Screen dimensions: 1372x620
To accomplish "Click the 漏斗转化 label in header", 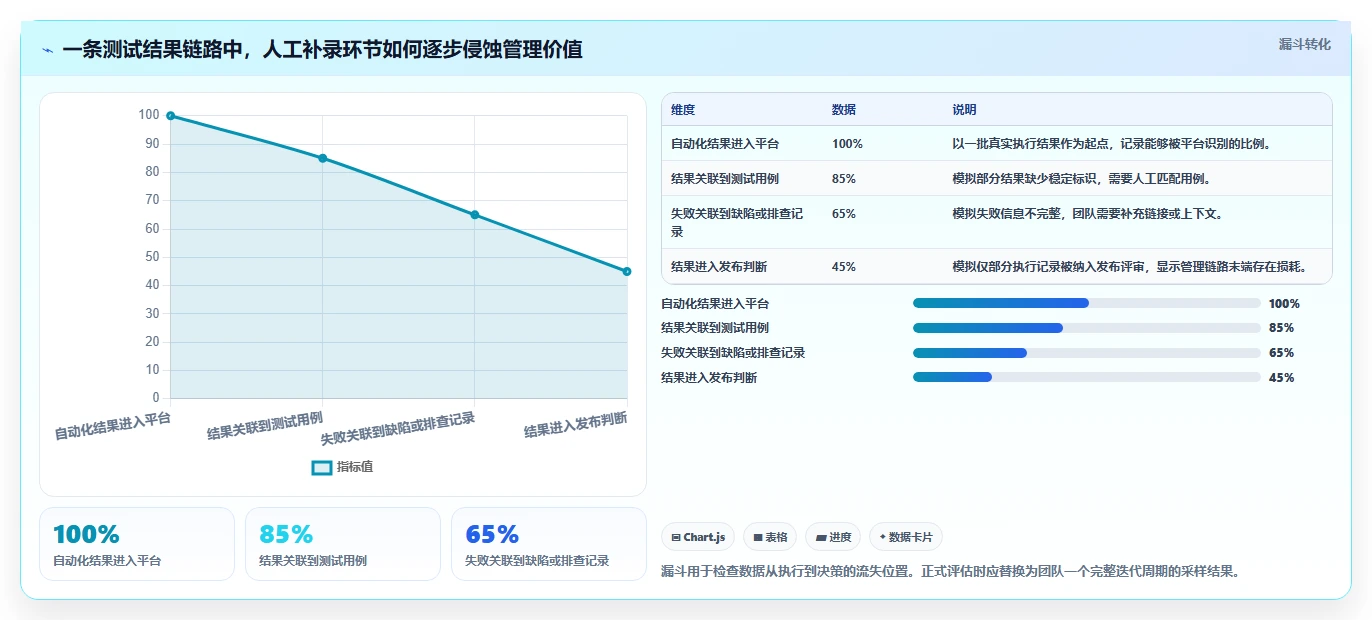I will coord(1304,44).
